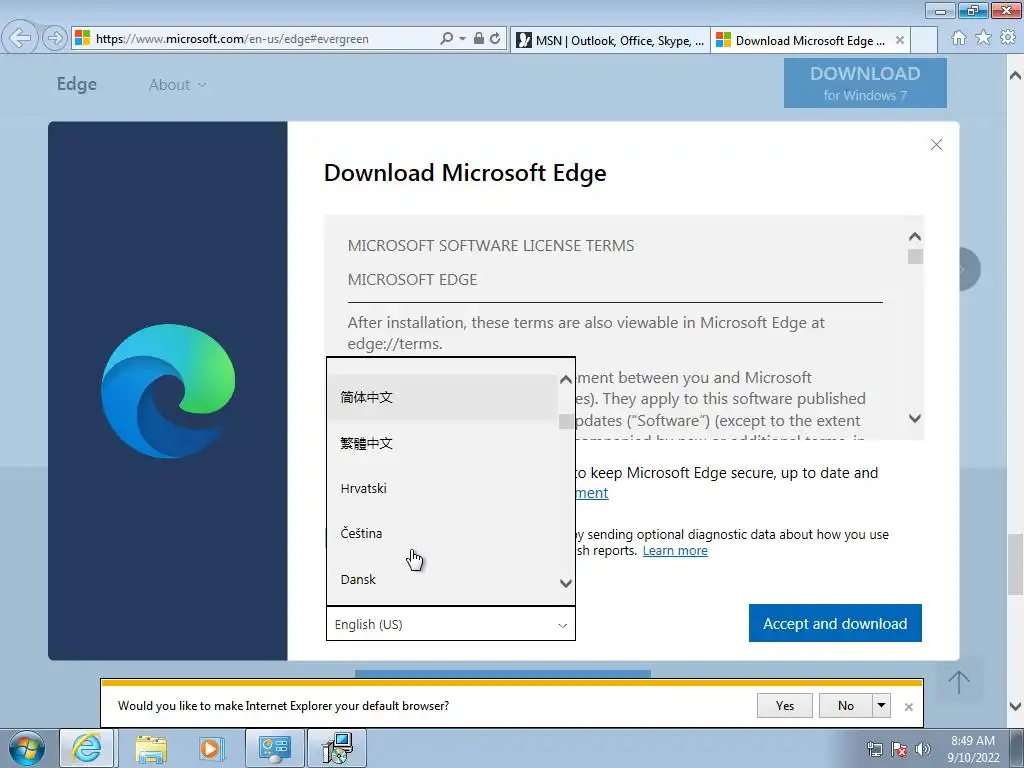
Task: Open the Learn more link
Action: [675, 551]
